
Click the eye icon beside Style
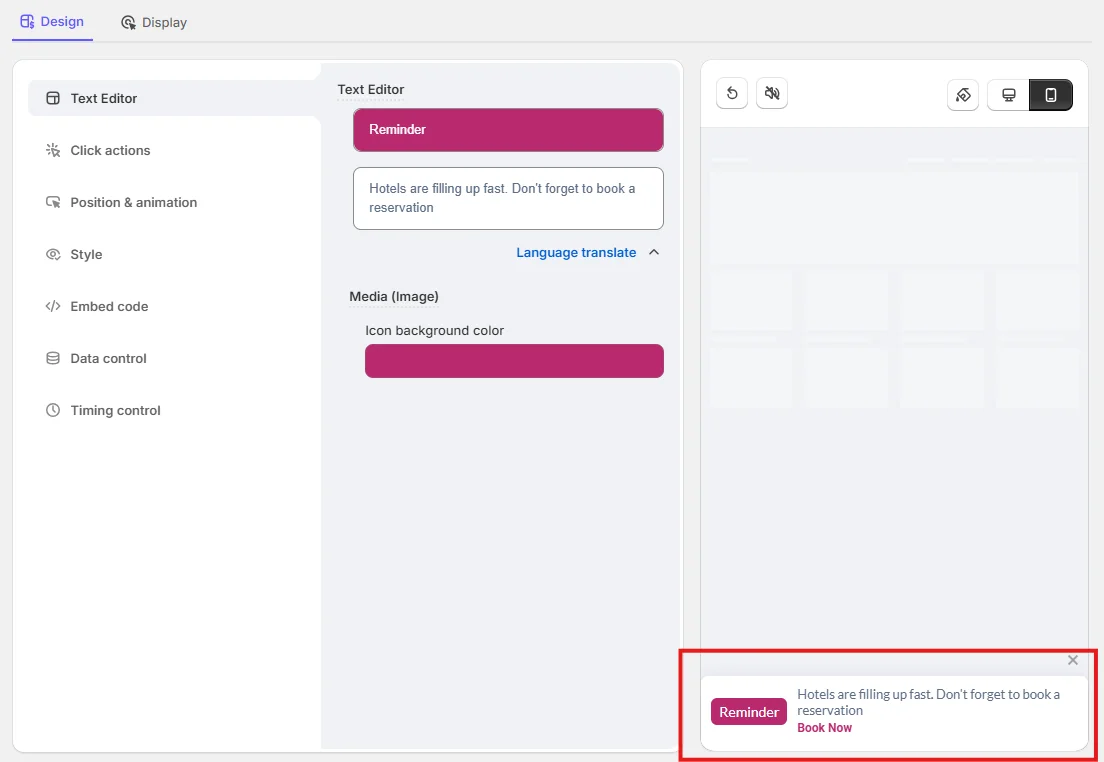point(53,254)
